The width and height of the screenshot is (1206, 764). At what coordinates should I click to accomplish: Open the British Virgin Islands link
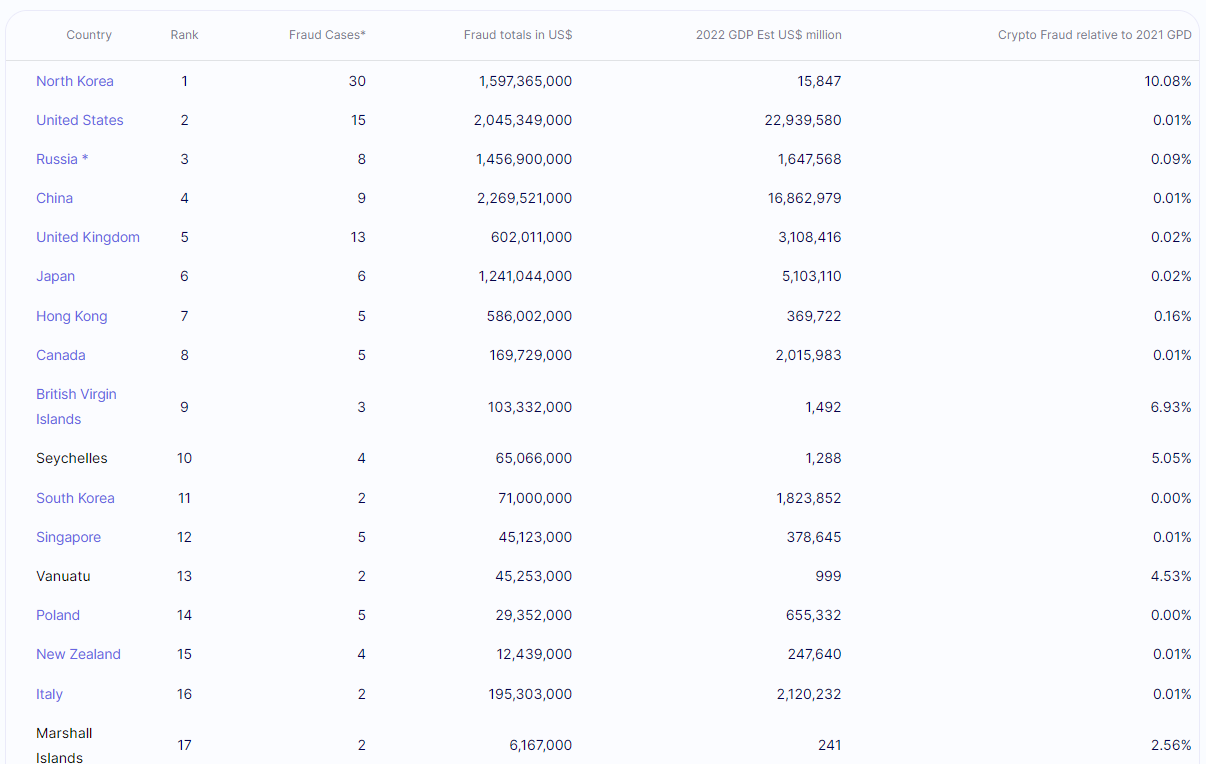[x=76, y=395]
